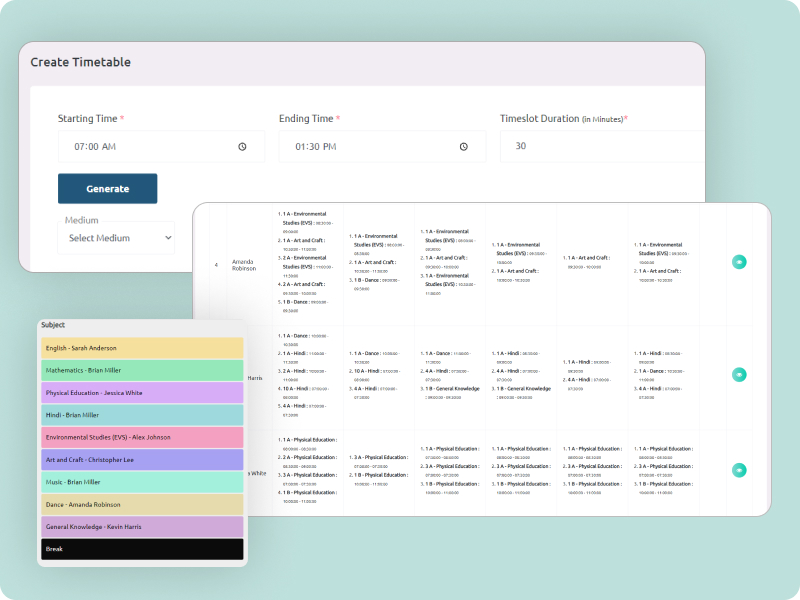Select the Hindi - Brian Miller subject
Viewport: 800px width, 600px height.
141,414
